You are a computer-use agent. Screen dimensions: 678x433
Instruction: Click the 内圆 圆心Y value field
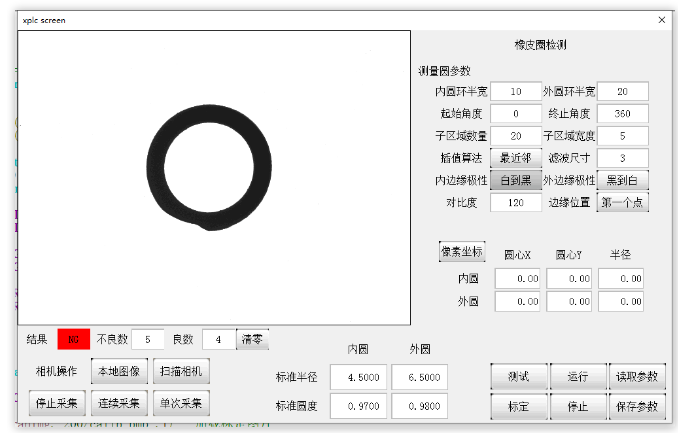[569, 279]
